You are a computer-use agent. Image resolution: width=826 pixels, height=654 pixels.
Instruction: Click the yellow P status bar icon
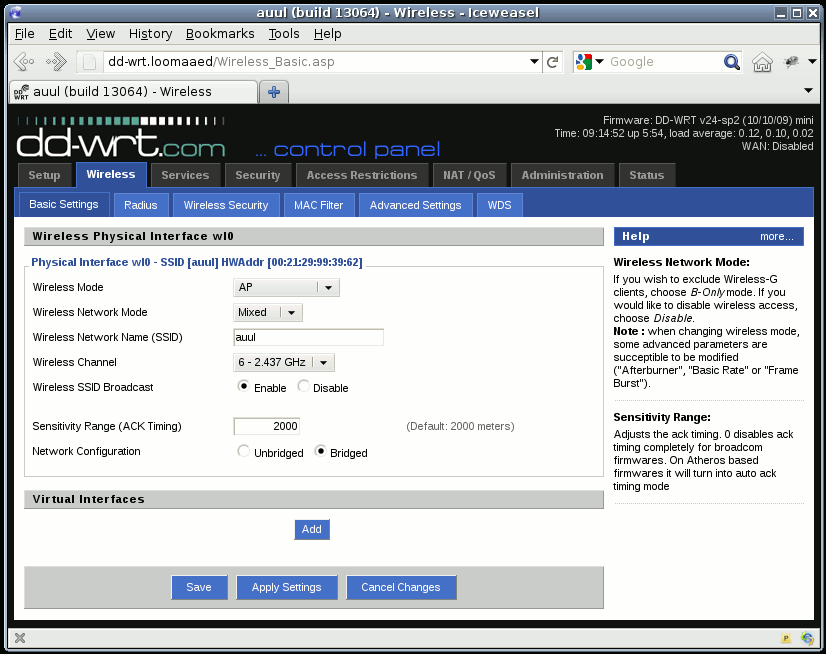click(786, 638)
